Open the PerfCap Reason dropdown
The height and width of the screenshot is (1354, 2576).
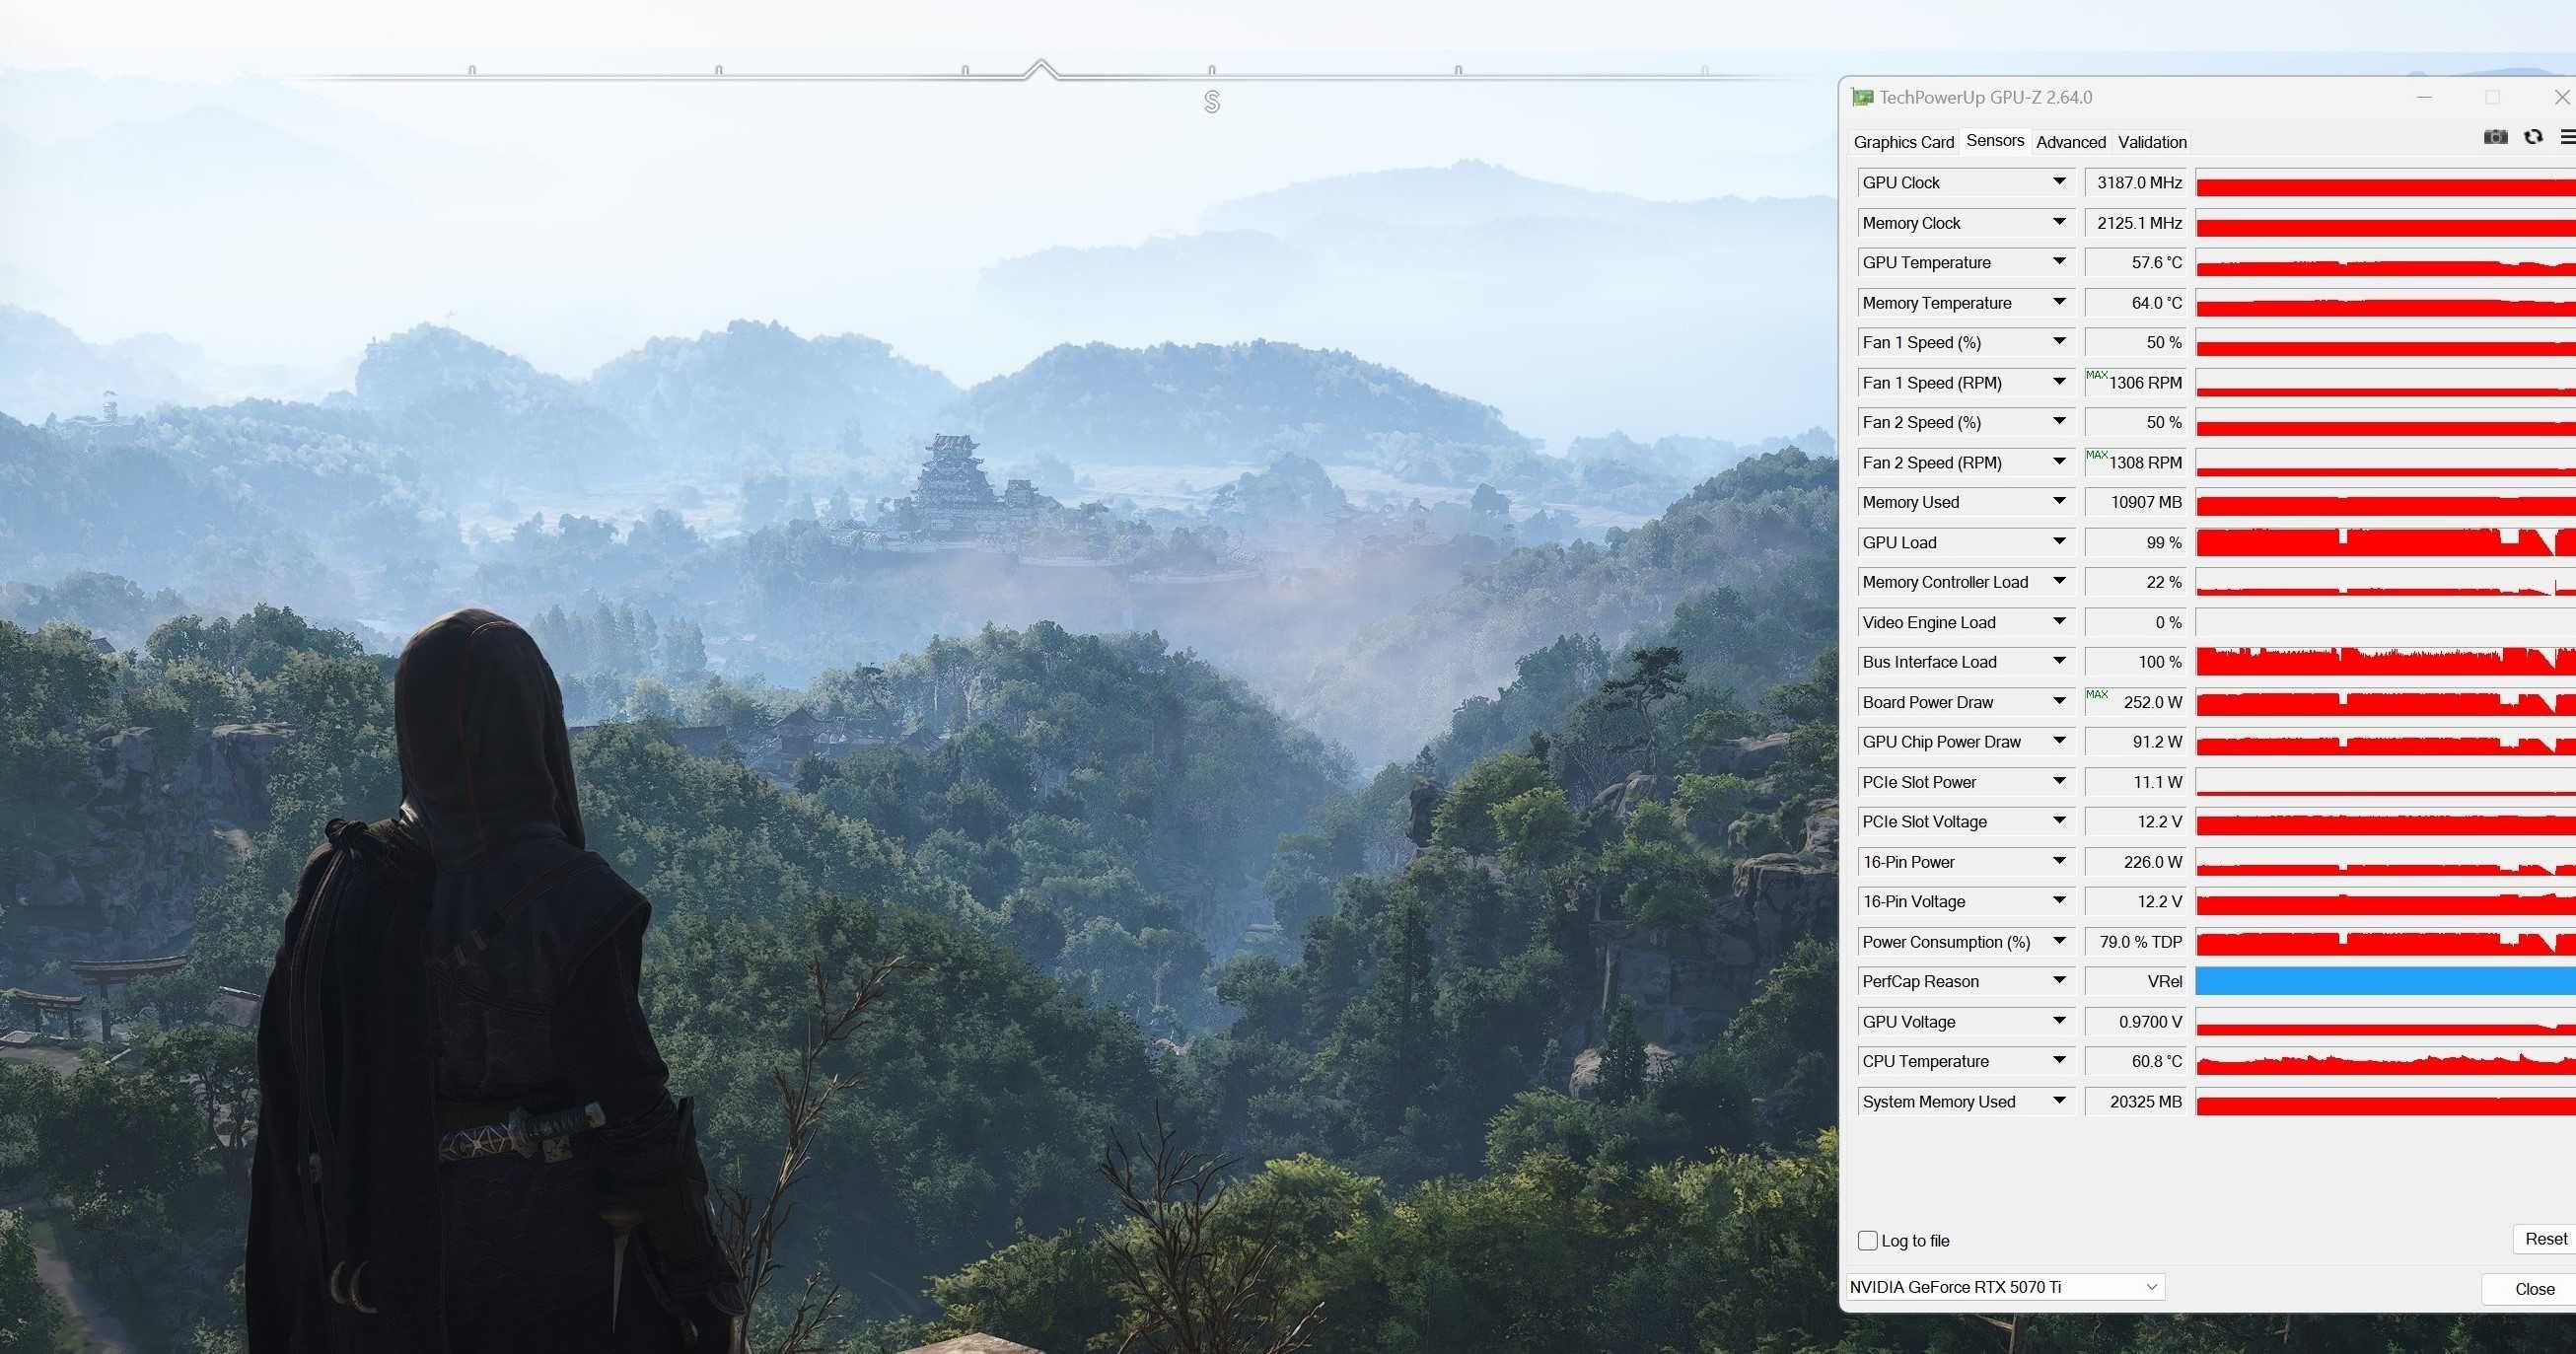tap(2059, 981)
